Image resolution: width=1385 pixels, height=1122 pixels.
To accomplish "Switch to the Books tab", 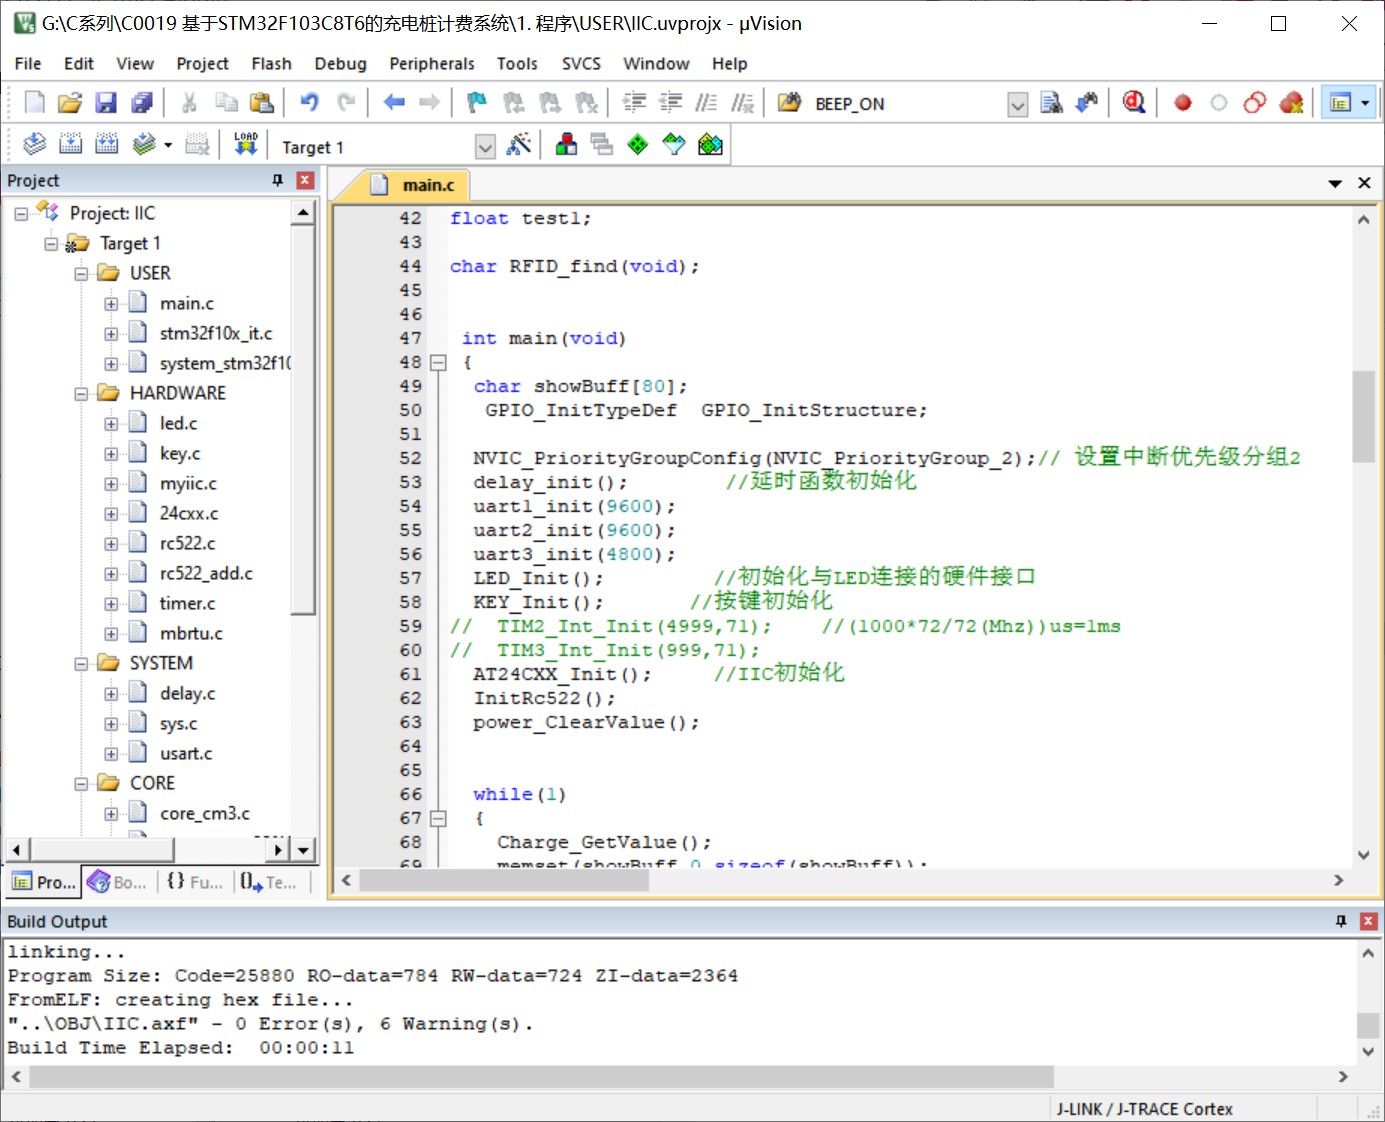I will [118, 882].
